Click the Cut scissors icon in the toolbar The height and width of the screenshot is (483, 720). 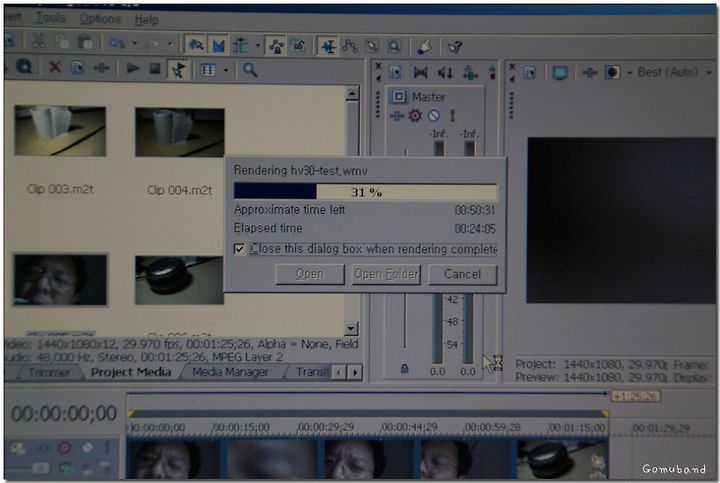pyautogui.click(x=39, y=41)
